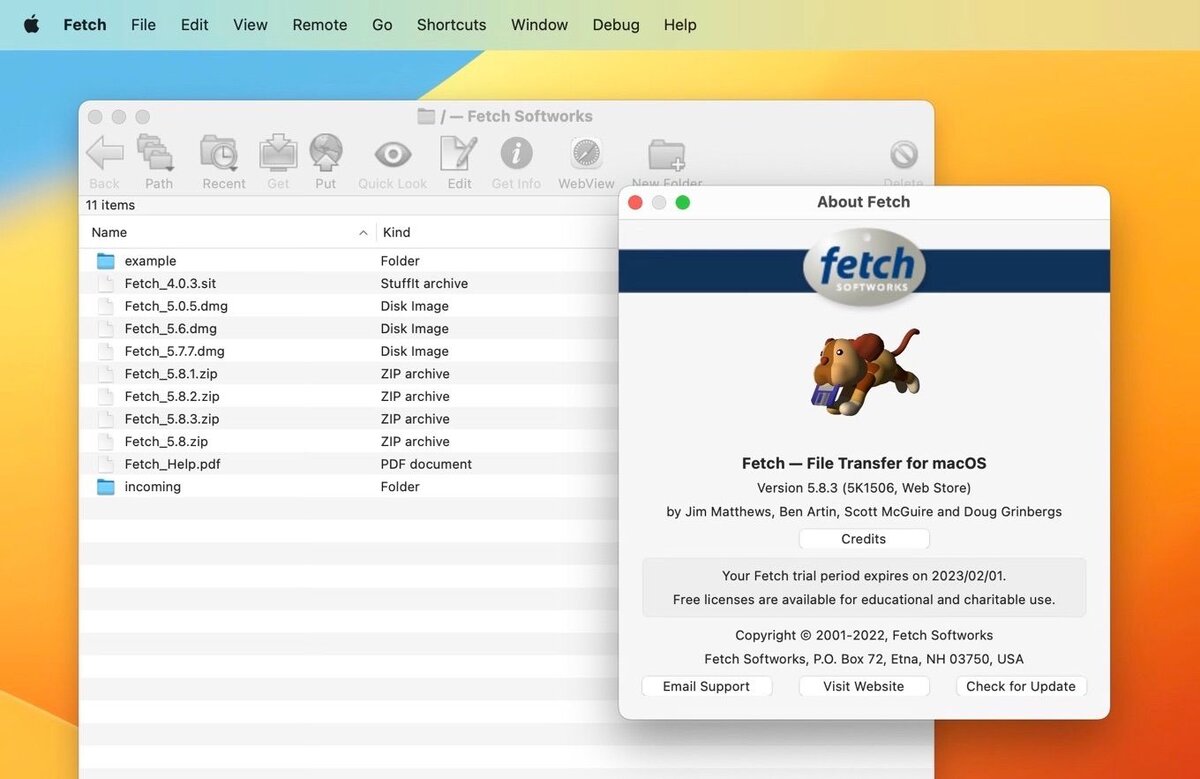Select the Put upload icon
1200x779 pixels.
click(326, 153)
